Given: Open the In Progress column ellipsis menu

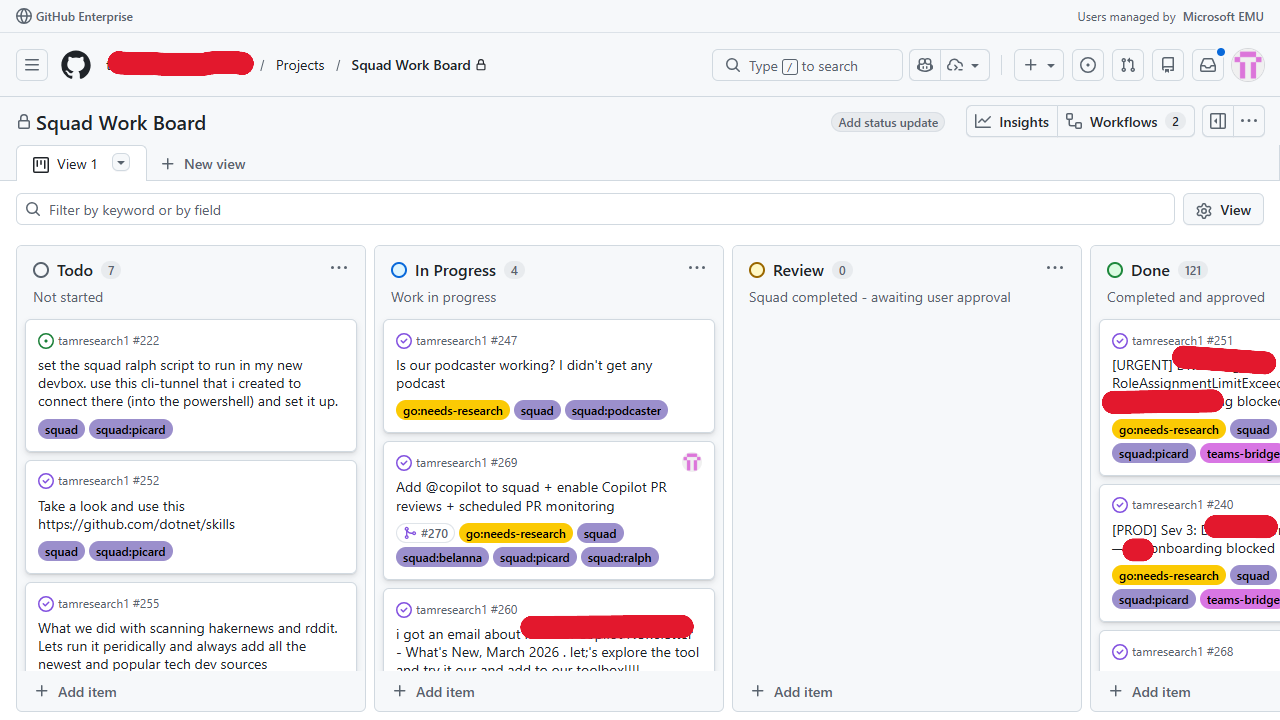Looking at the screenshot, I should [696, 268].
